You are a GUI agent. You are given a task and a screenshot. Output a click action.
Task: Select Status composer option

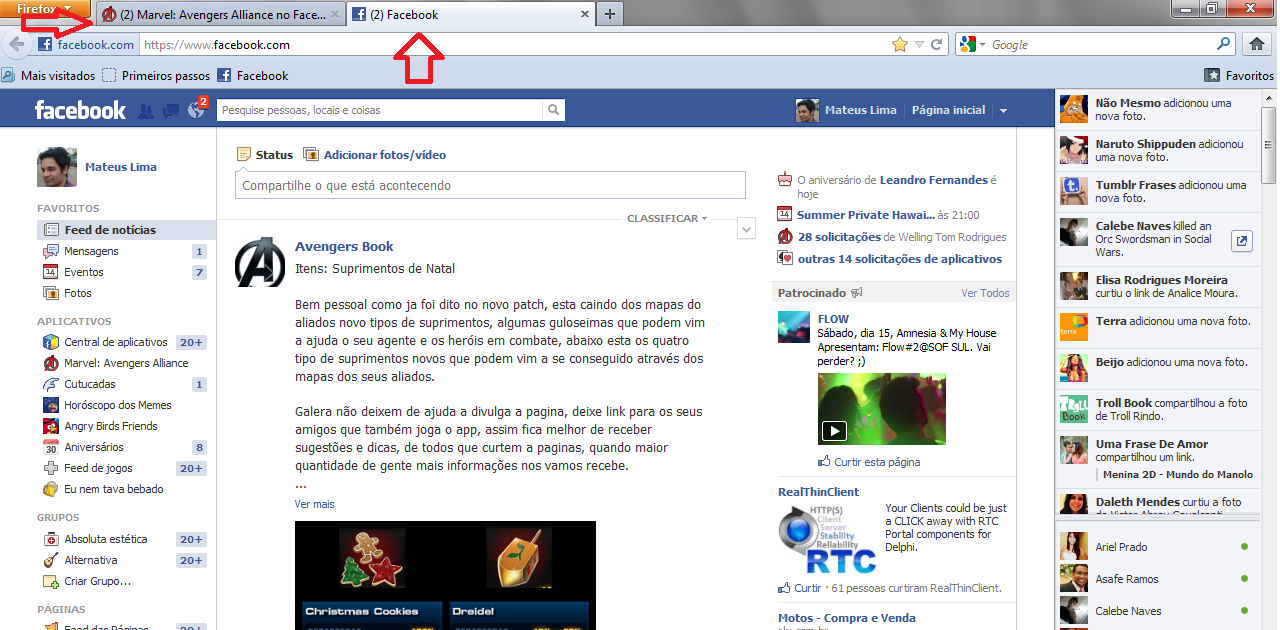point(265,155)
